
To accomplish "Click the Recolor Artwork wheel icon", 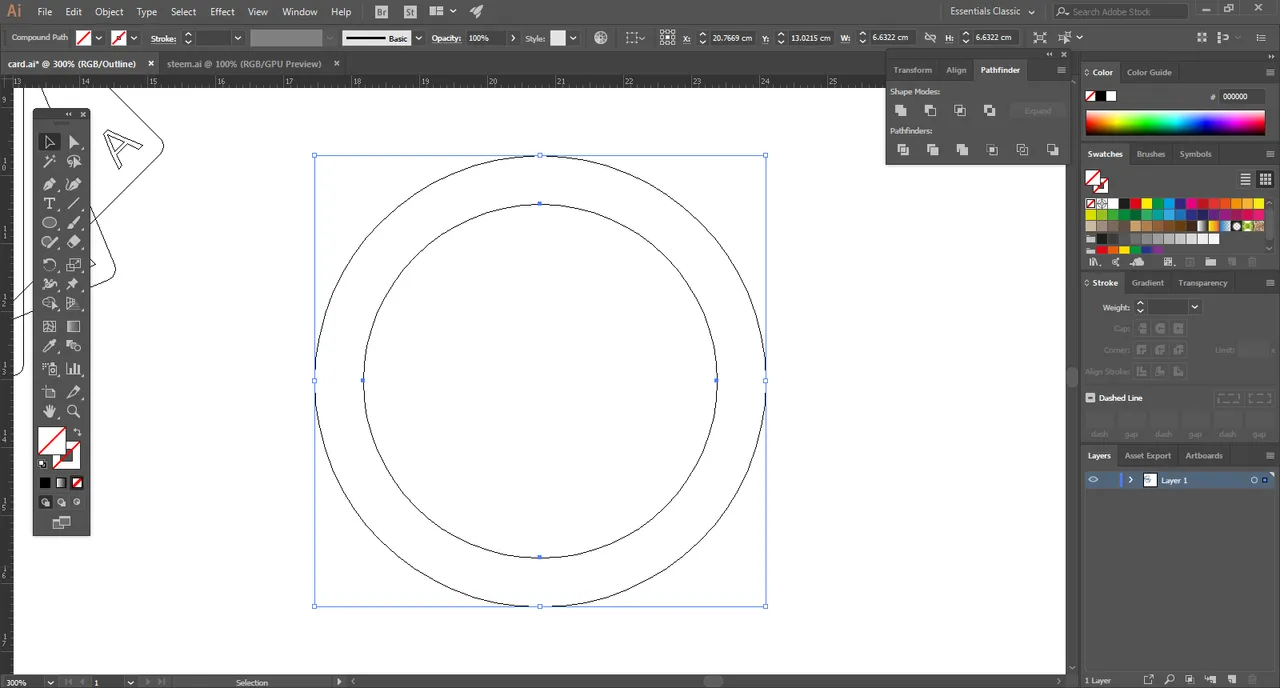I will click(601, 38).
